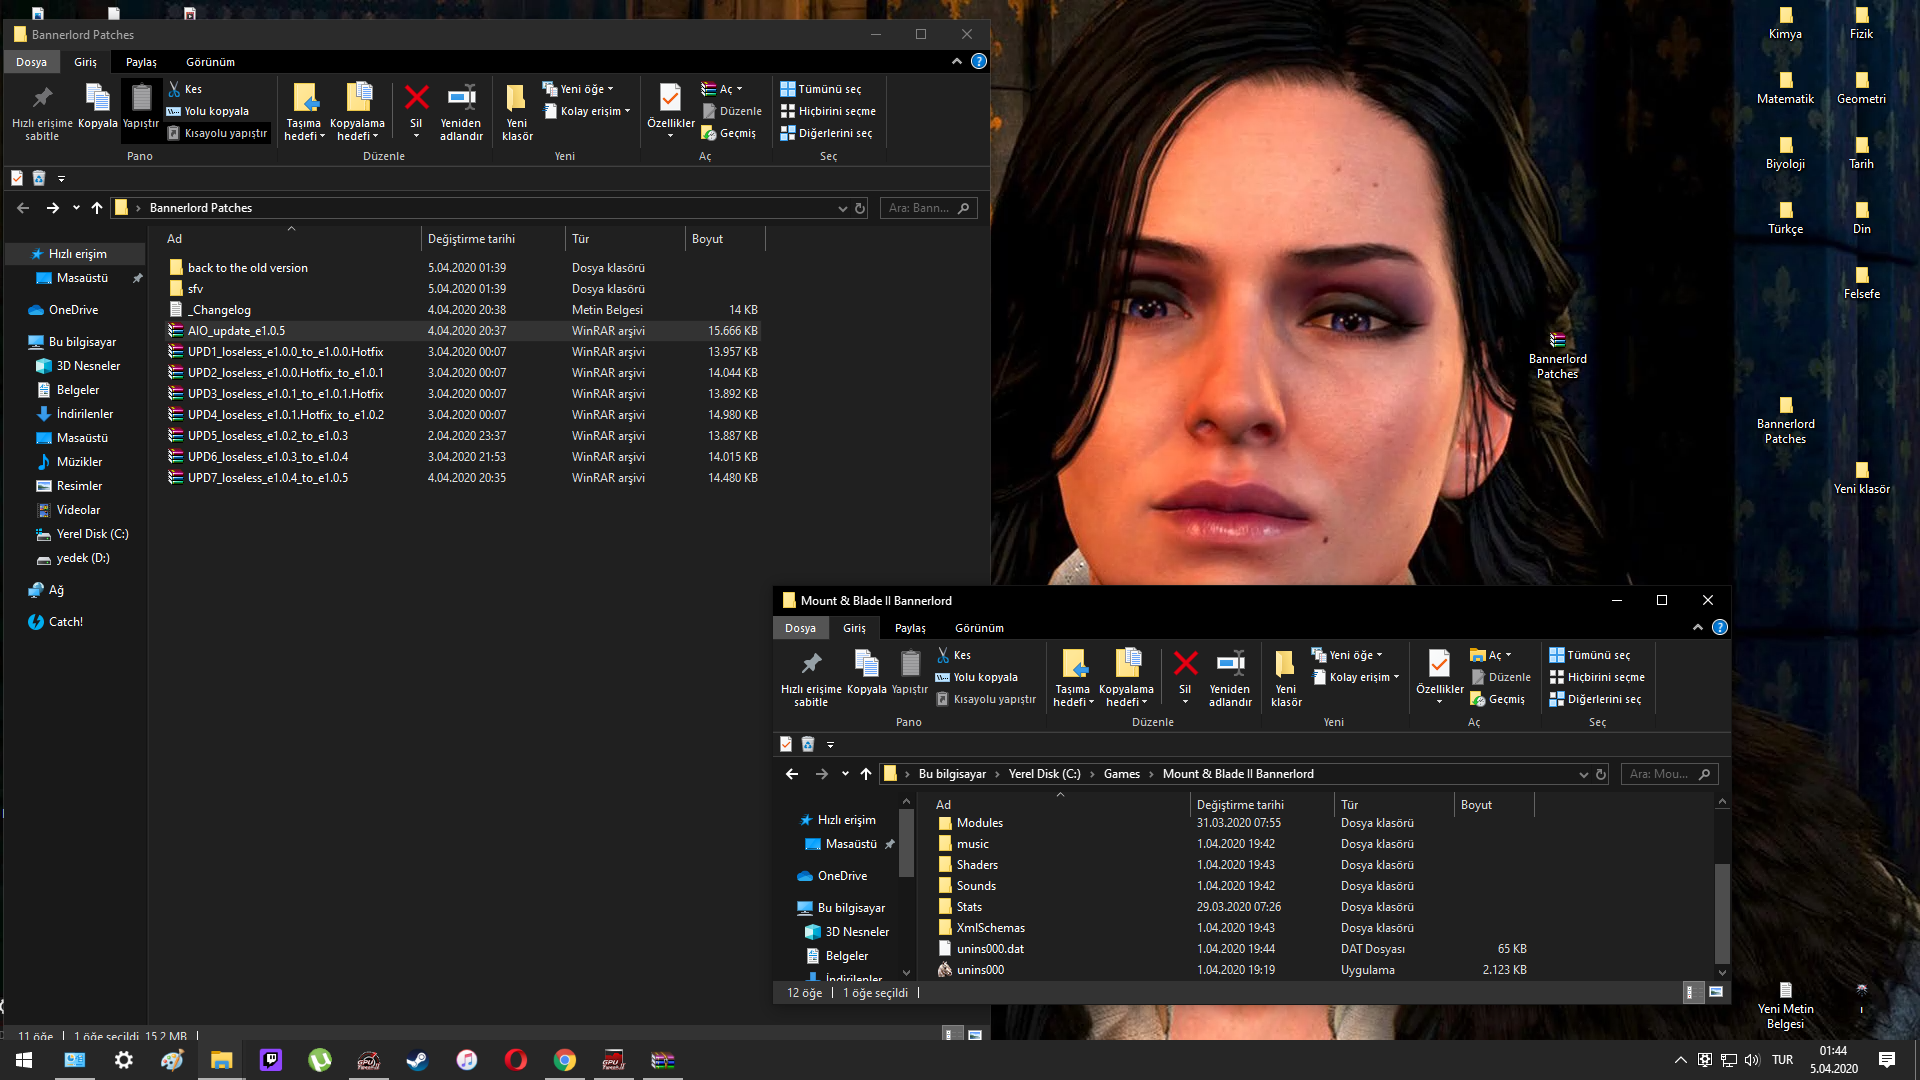This screenshot has height=1080, width=1920.
Task: Delete with Sil in Bannerlord Patches ribbon
Action: [416, 111]
